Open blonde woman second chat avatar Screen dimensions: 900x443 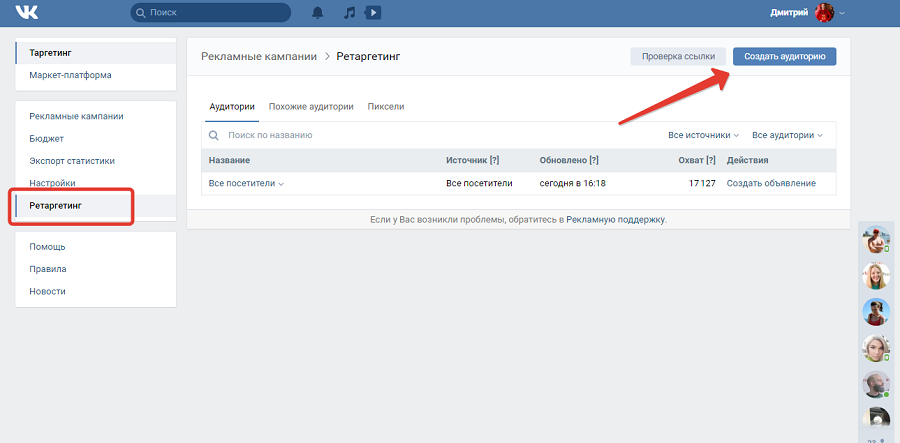(x=876, y=276)
